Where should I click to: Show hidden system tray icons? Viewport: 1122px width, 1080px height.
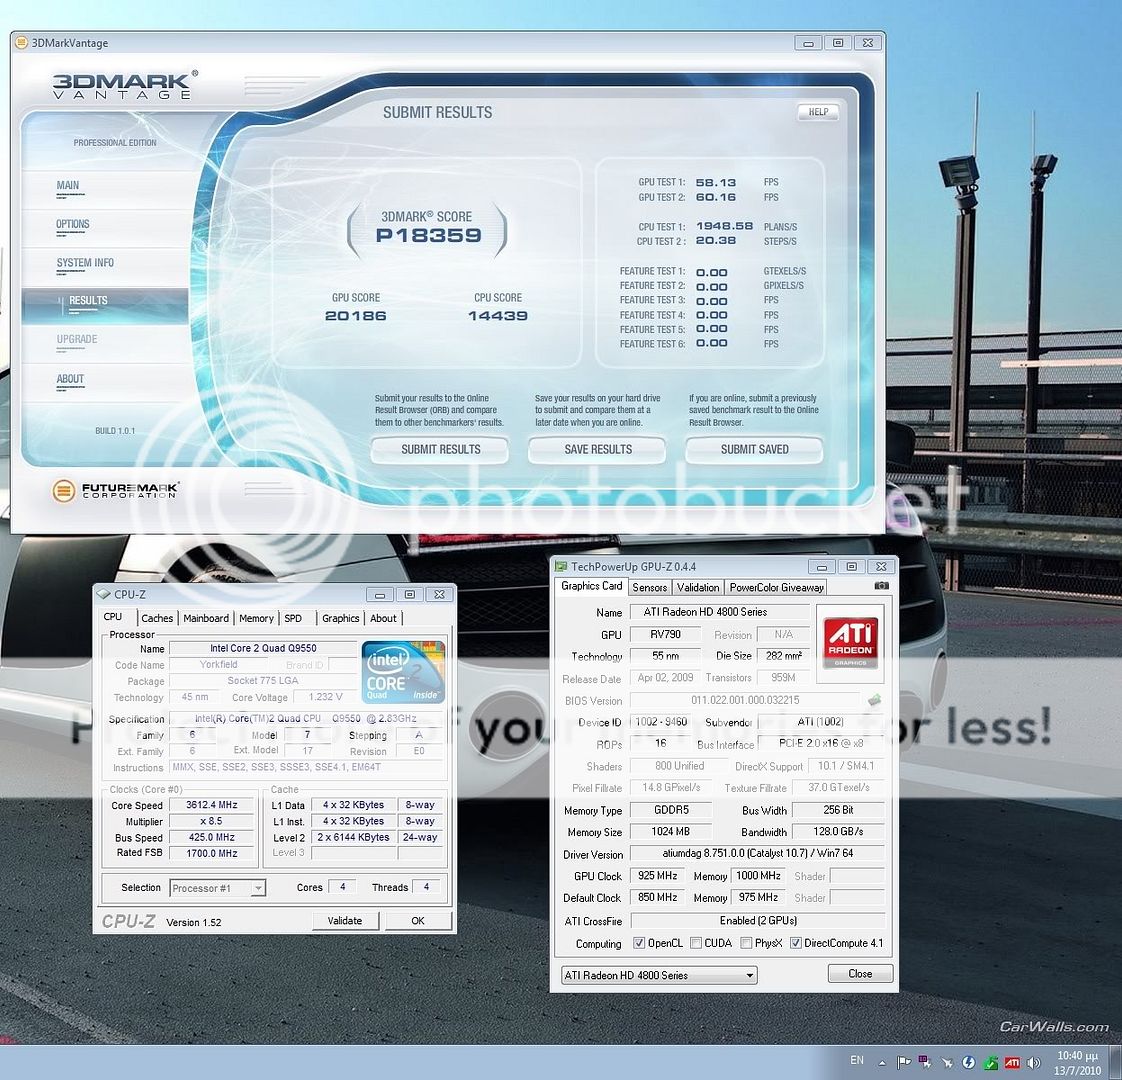pyautogui.click(x=882, y=1062)
